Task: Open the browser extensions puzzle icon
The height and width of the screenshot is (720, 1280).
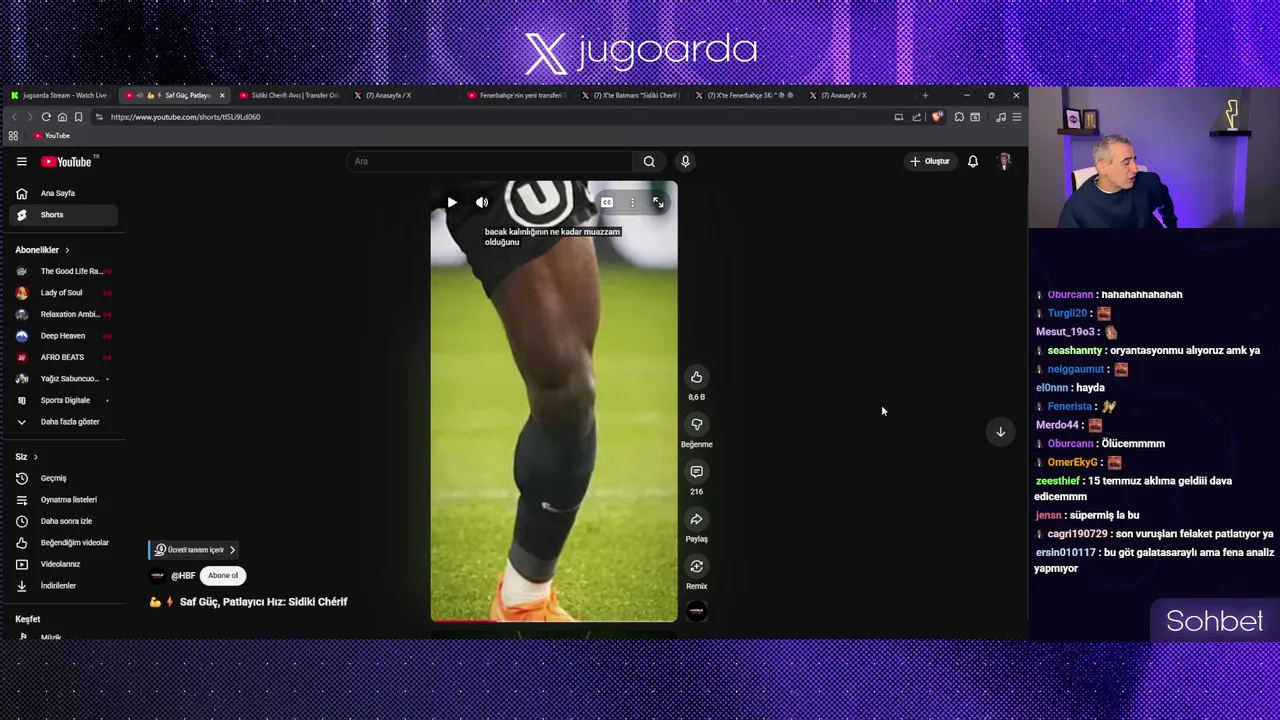Action: 959,117
